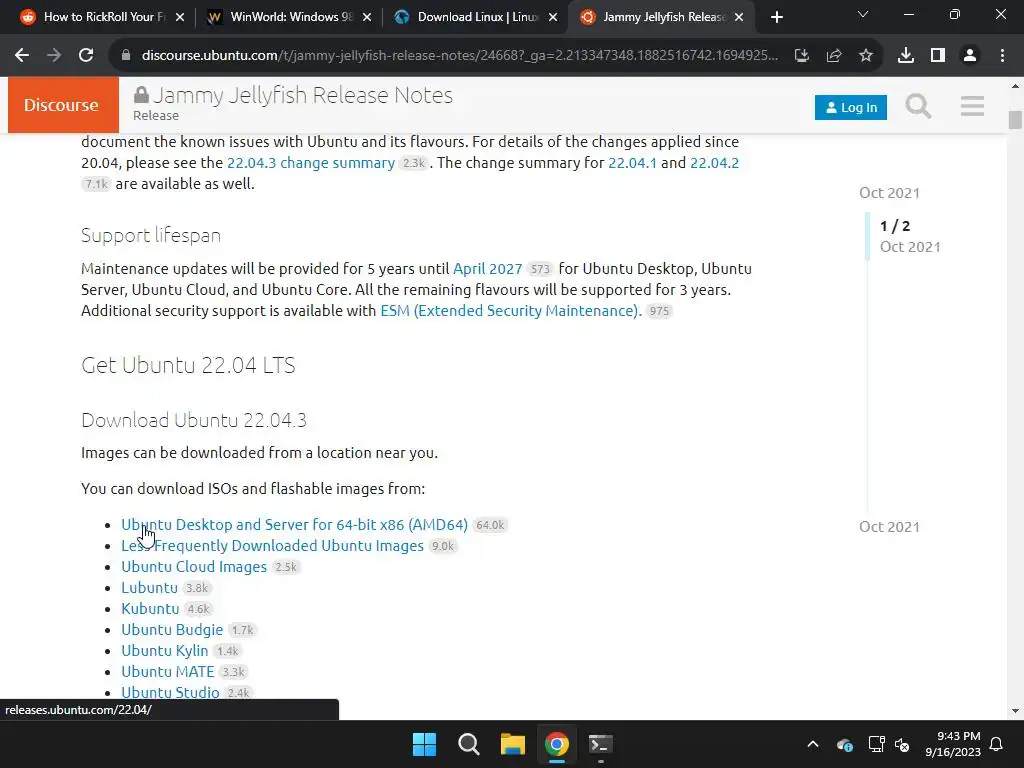Open the 22.04.3 change summary link
The width and height of the screenshot is (1024, 768).
click(310, 163)
